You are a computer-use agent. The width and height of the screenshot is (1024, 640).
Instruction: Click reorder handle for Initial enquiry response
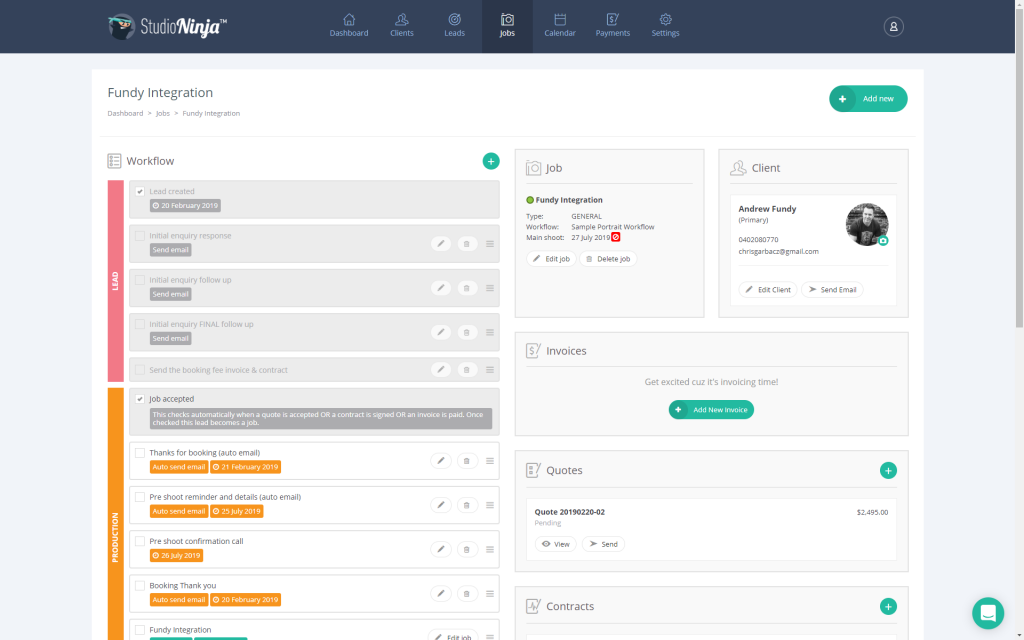490,244
